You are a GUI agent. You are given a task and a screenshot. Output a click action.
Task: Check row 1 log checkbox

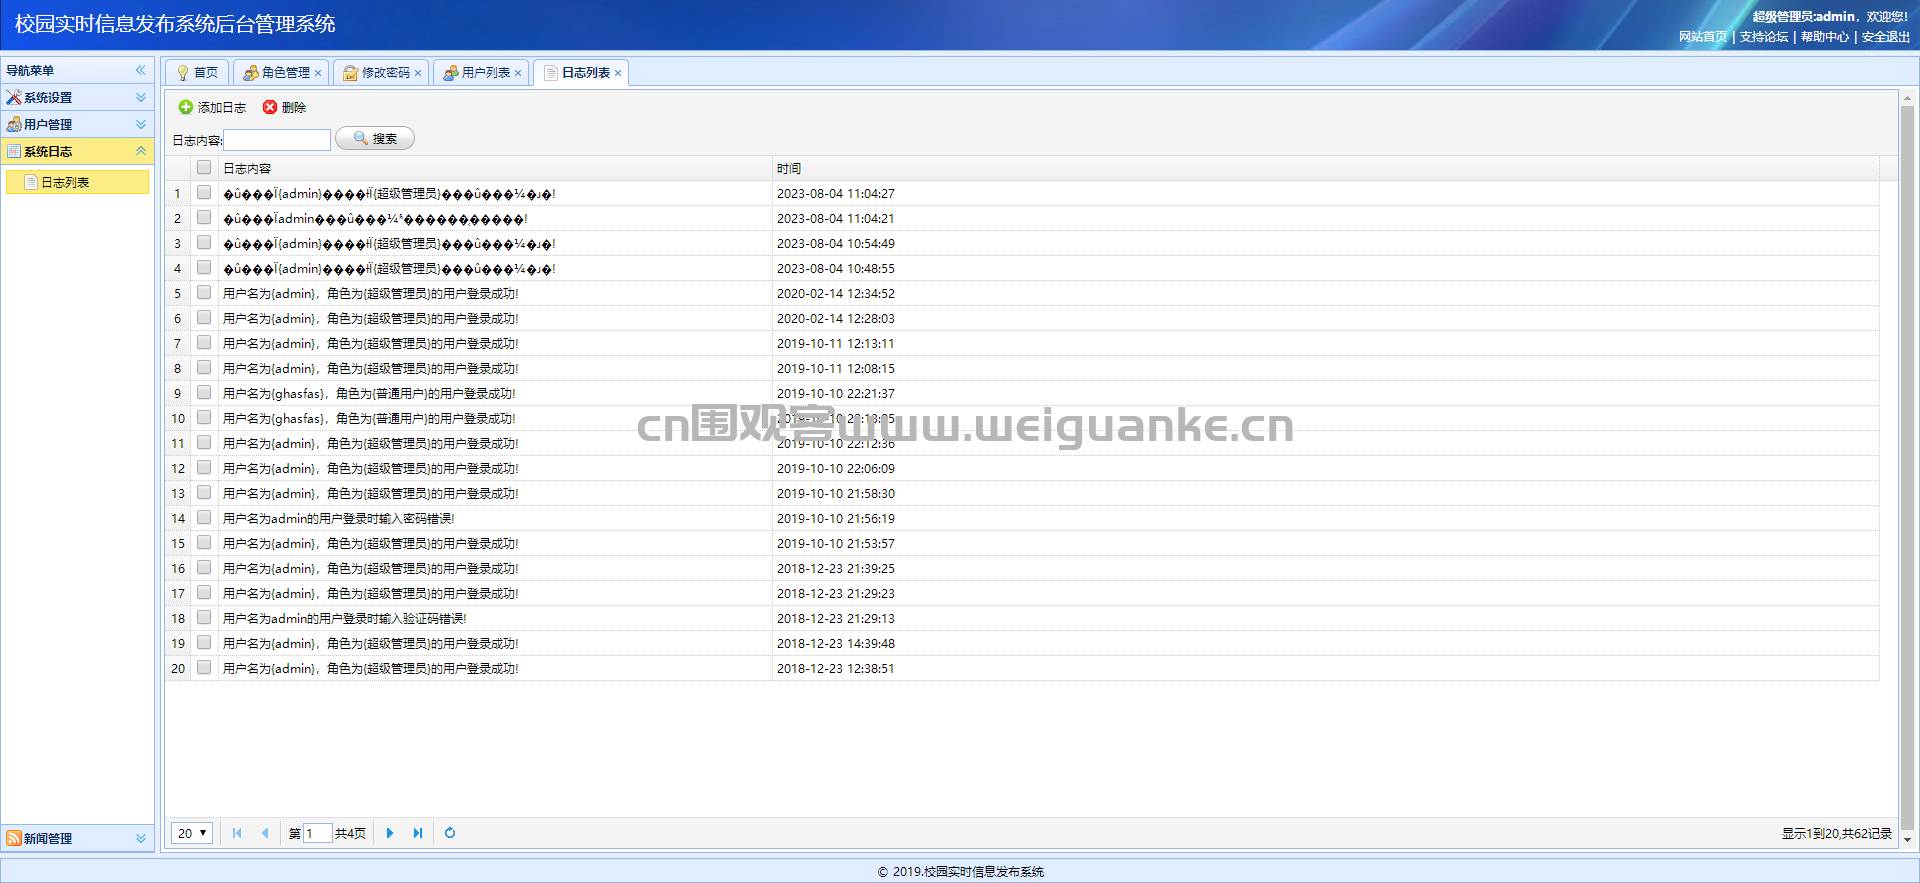204,193
